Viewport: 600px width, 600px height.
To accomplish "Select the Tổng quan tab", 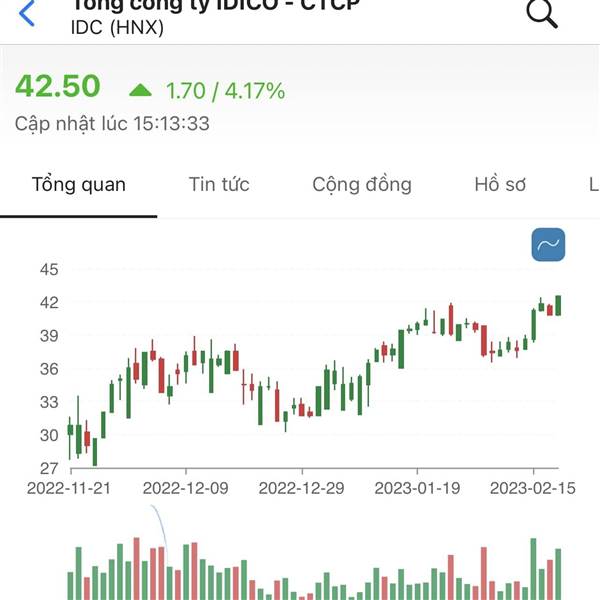I will pyautogui.click(x=79, y=184).
